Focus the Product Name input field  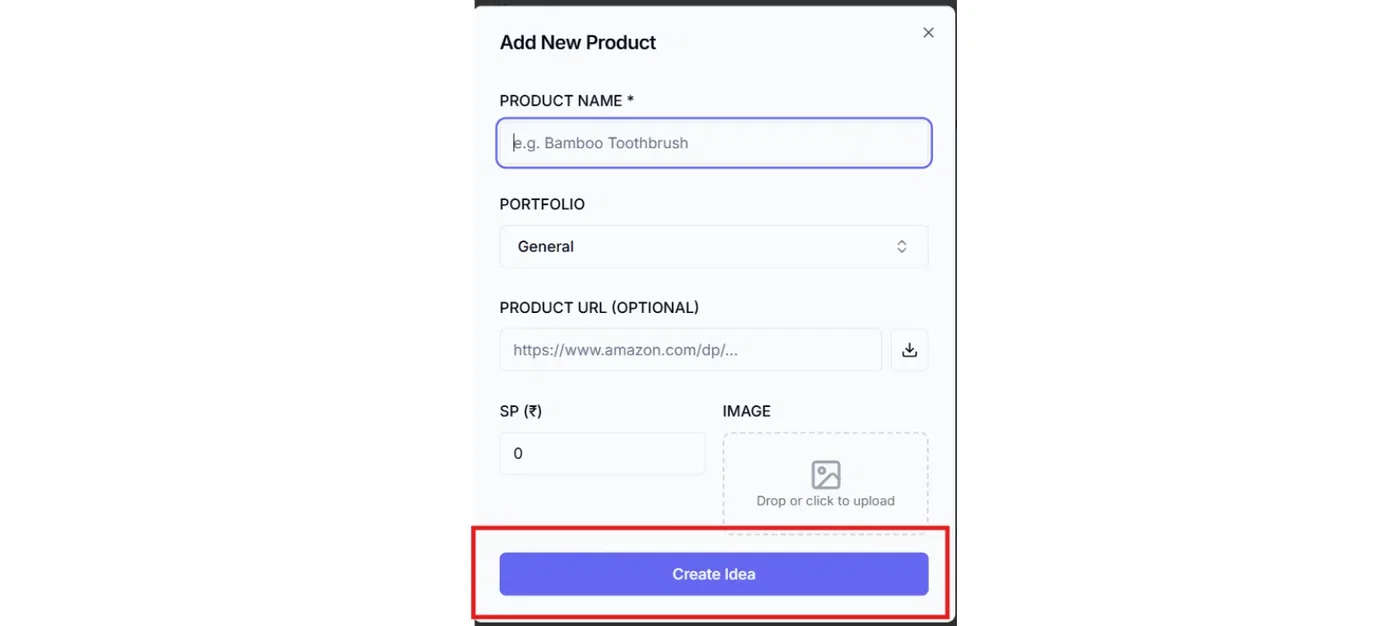(713, 143)
